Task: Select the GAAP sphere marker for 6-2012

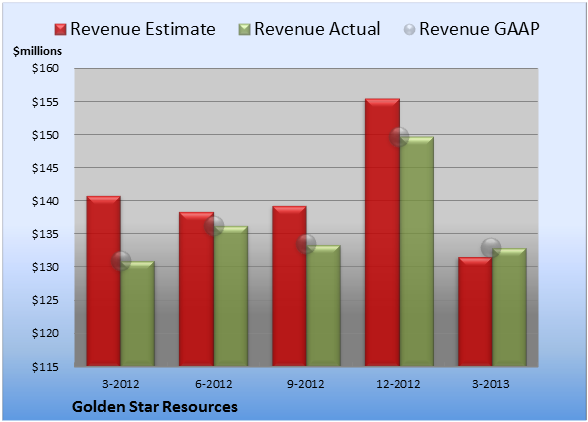Action: coord(214,226)
